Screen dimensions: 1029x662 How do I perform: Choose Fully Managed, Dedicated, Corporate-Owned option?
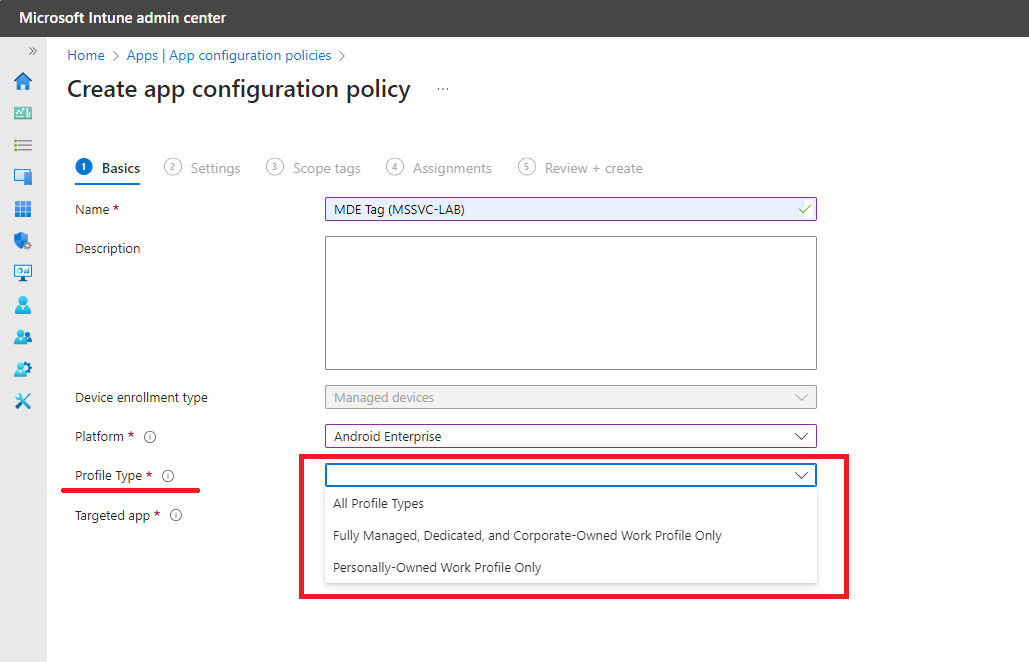pos(571,535)
